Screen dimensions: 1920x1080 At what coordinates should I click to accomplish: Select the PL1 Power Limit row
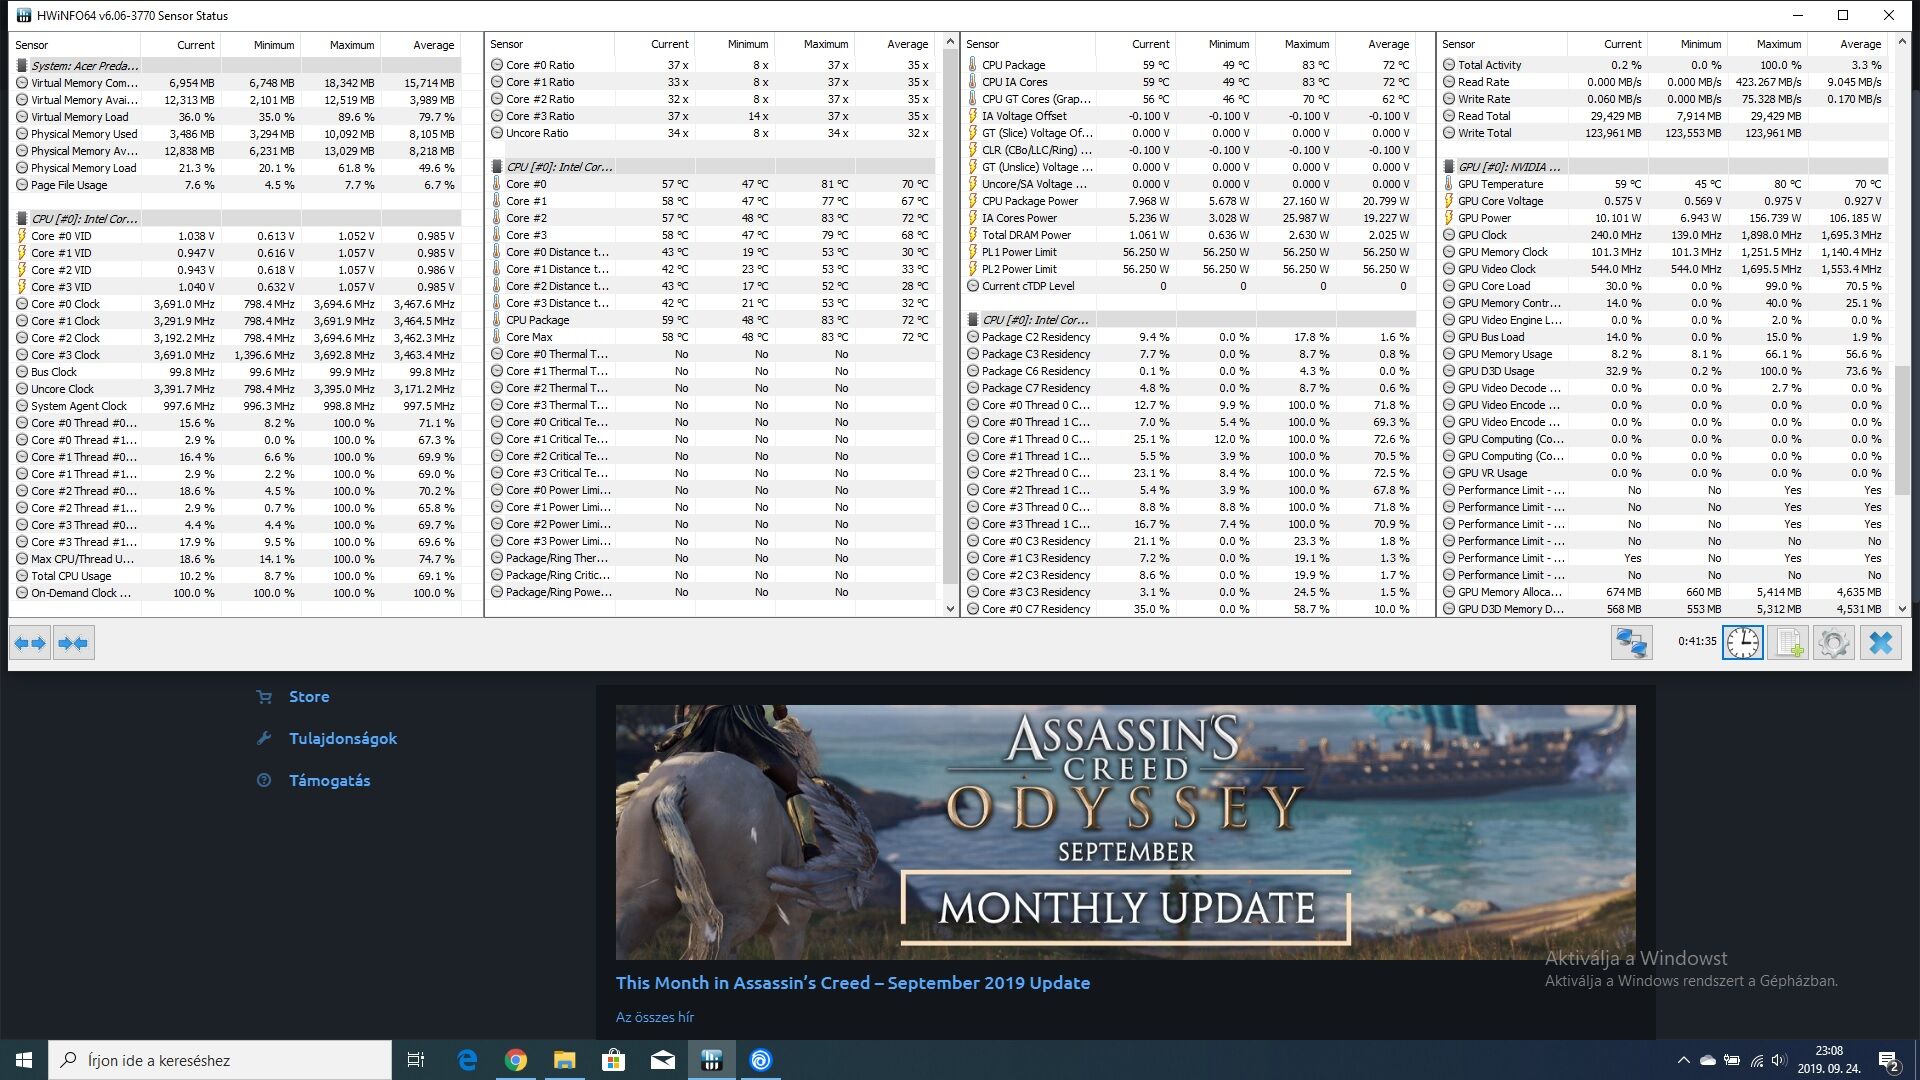click(1189, 252)
